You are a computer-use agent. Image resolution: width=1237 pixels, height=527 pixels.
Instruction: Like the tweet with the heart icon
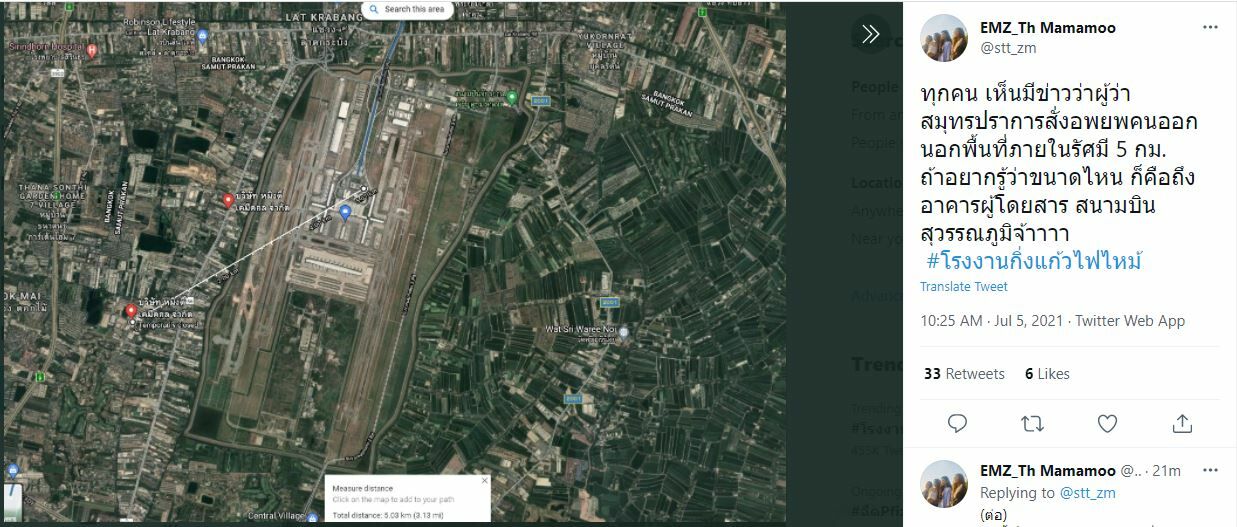1107,423
